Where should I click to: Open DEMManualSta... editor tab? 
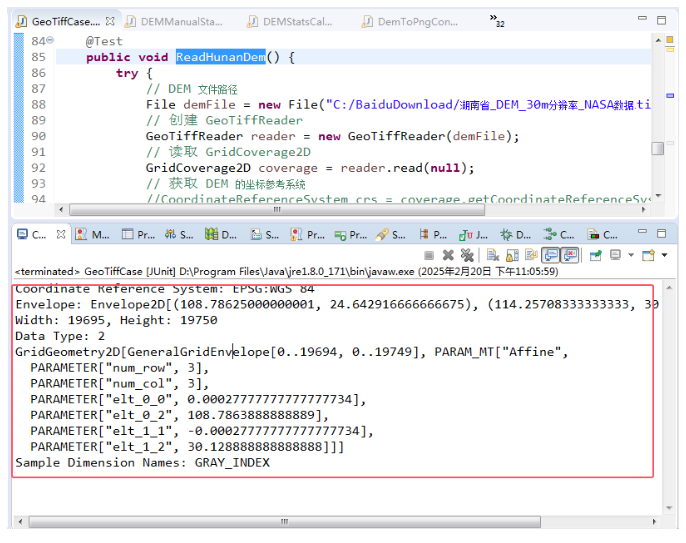coord(174,21)
